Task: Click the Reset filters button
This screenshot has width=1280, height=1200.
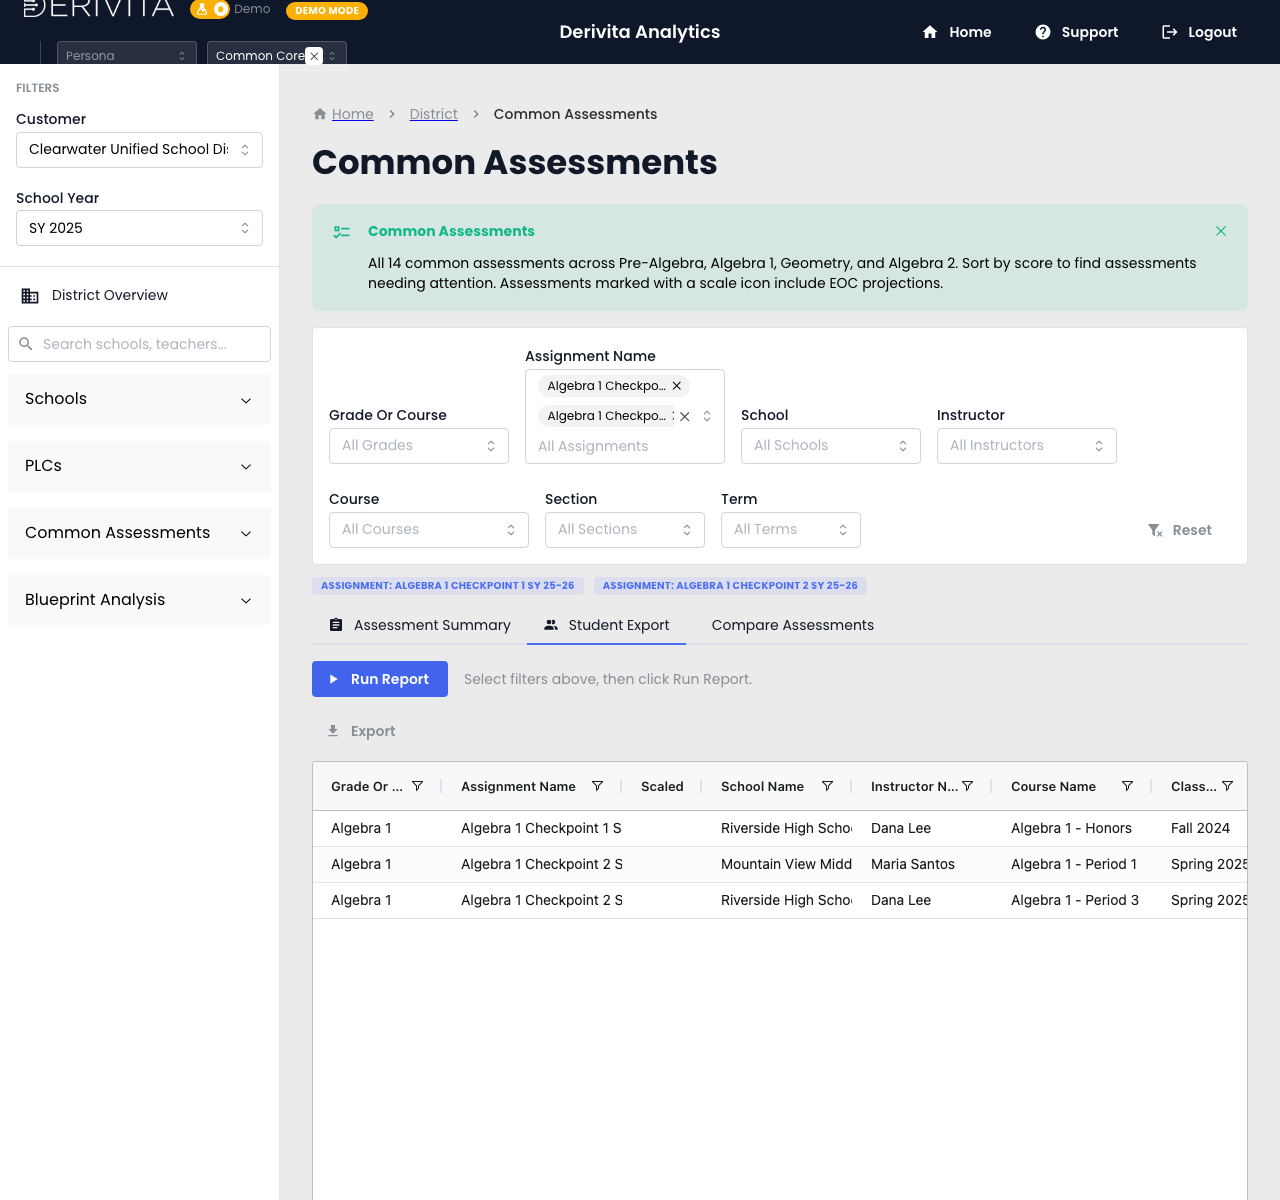Action: pos(1180,530)
